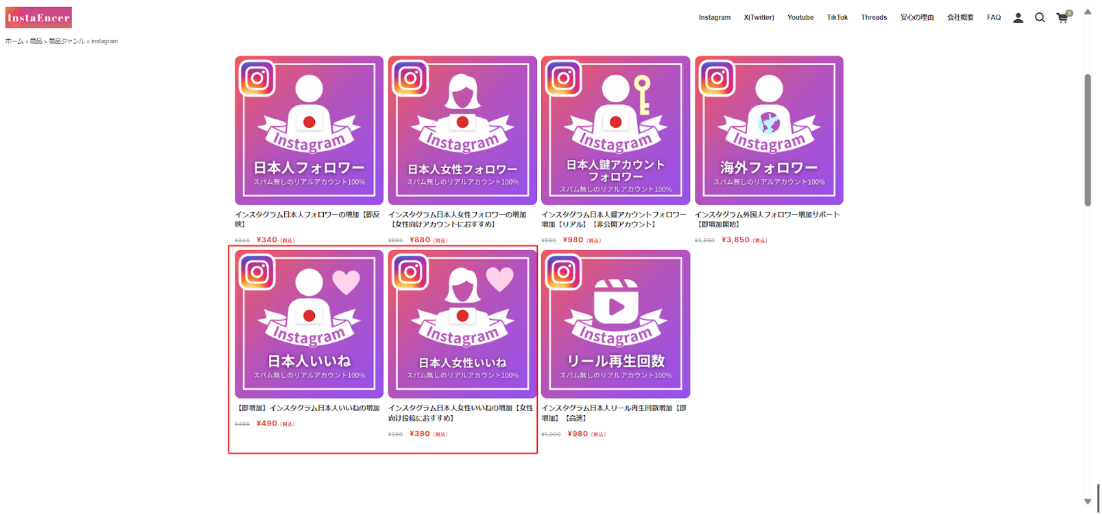The image size is (1102, 515).
Task: Open title インスタグラム外国人フォロワー増加サポート
Action: point(769,219)
